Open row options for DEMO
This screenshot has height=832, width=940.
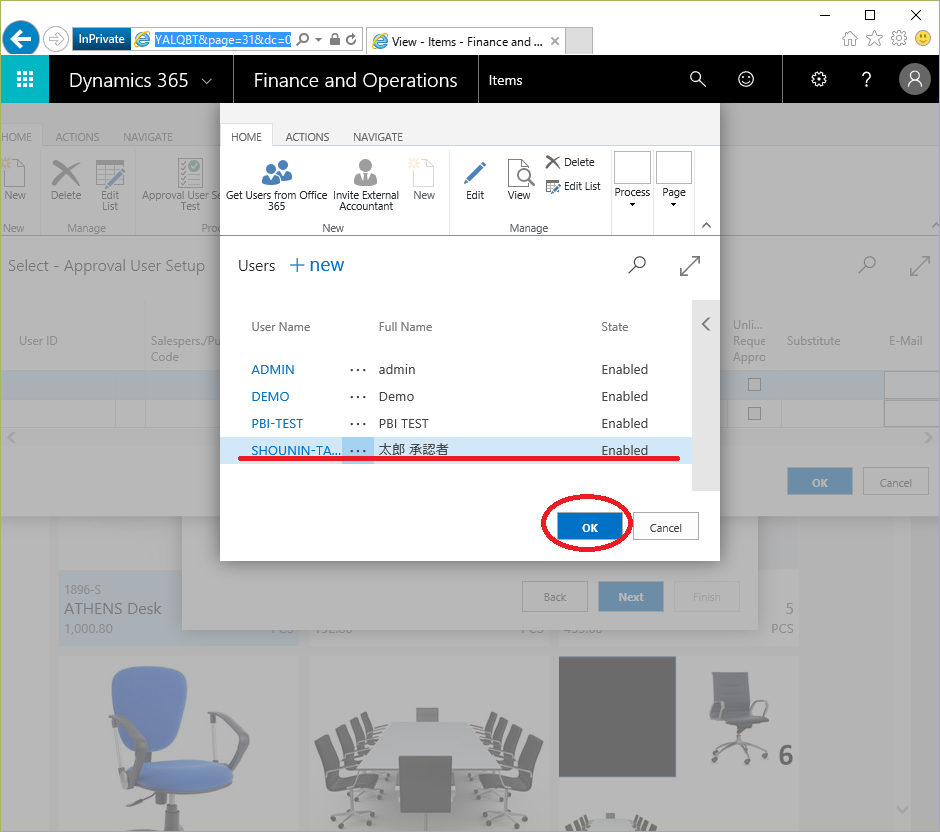358,397
